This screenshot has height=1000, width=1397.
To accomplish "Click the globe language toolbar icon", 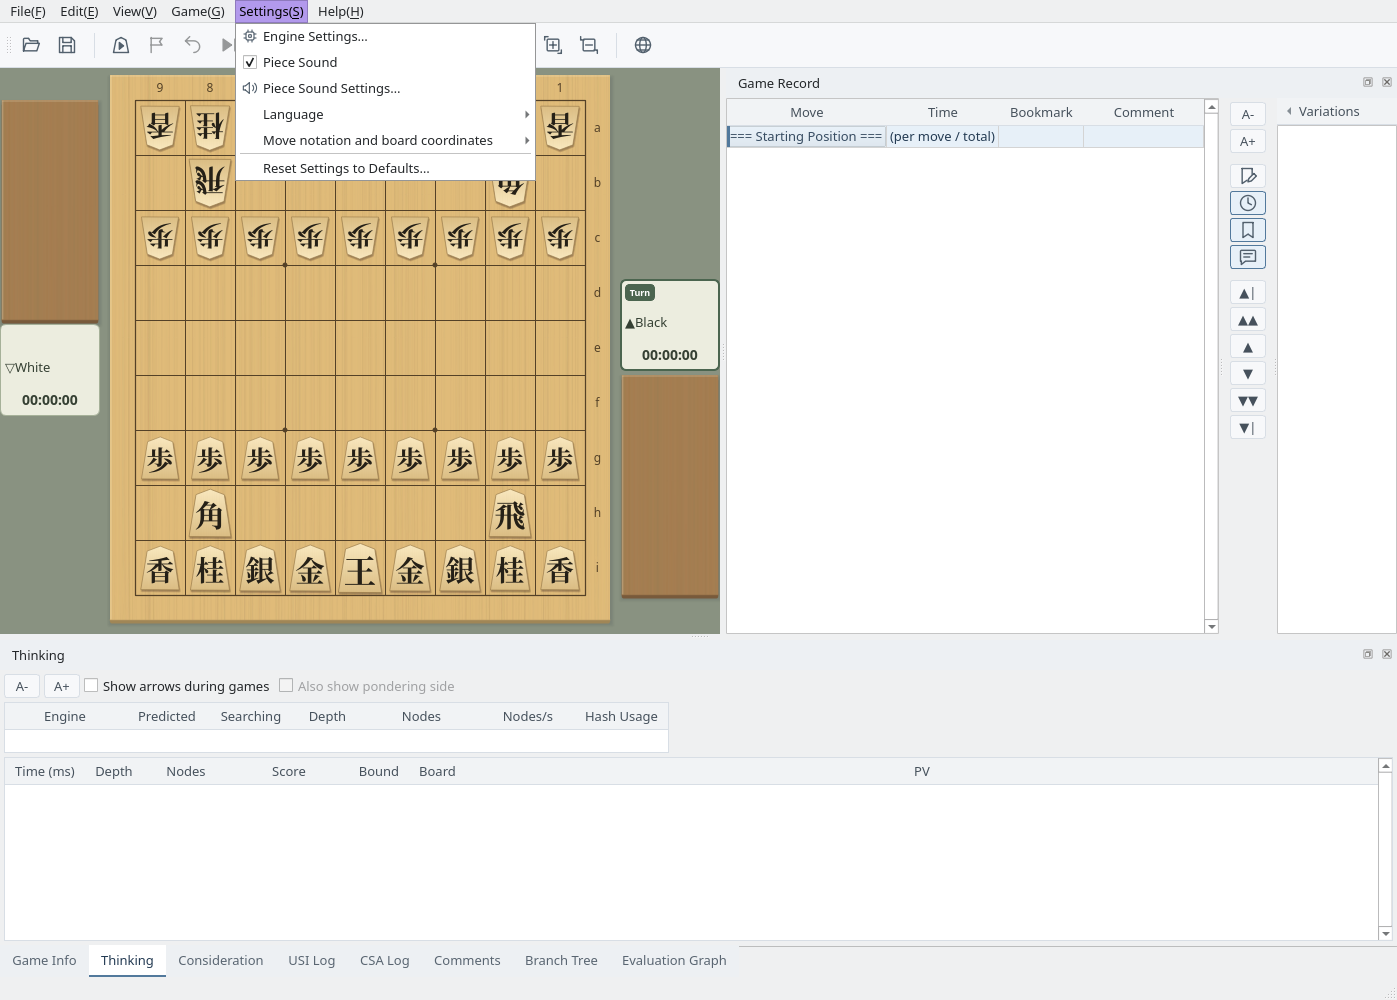I will coord(643,45).
